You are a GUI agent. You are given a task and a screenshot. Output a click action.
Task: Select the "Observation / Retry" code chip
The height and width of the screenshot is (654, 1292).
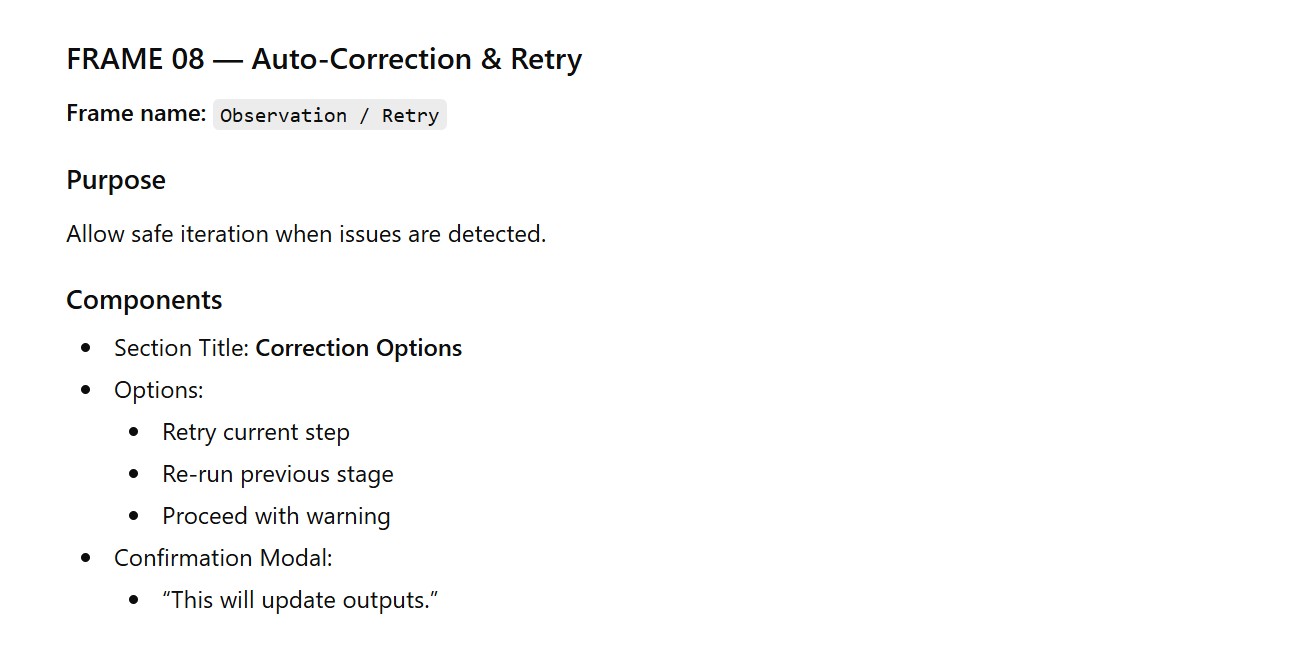tap(329, 115)
